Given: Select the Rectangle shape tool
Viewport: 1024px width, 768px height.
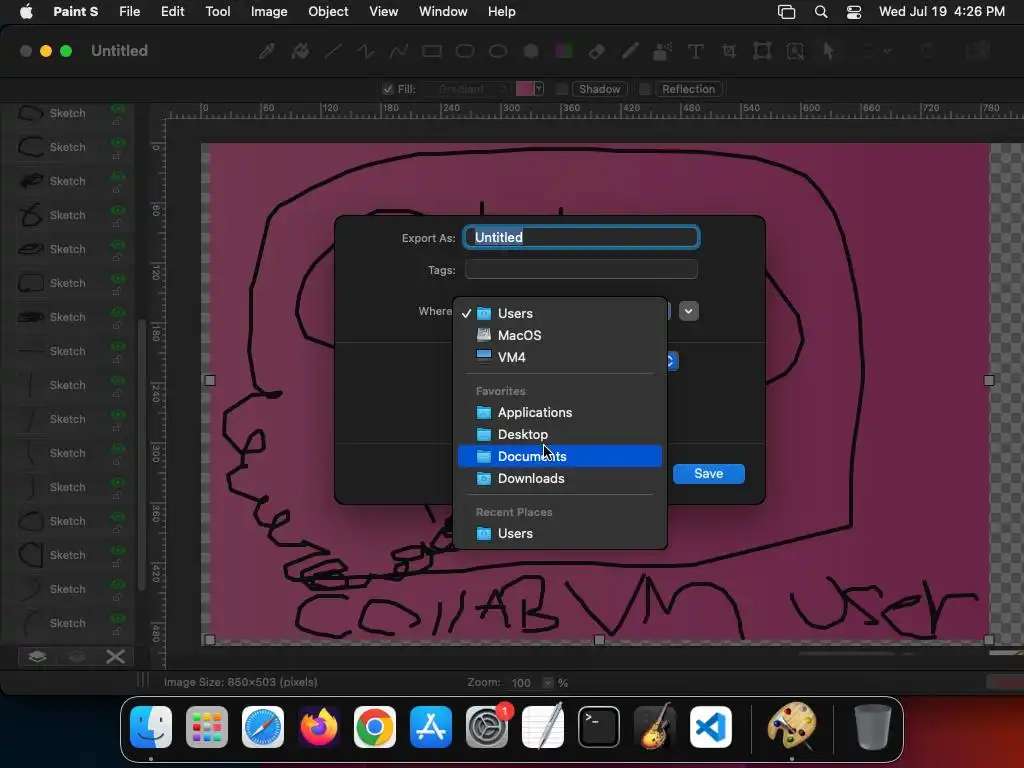Looking at the screenshot, I should (432, 51).
